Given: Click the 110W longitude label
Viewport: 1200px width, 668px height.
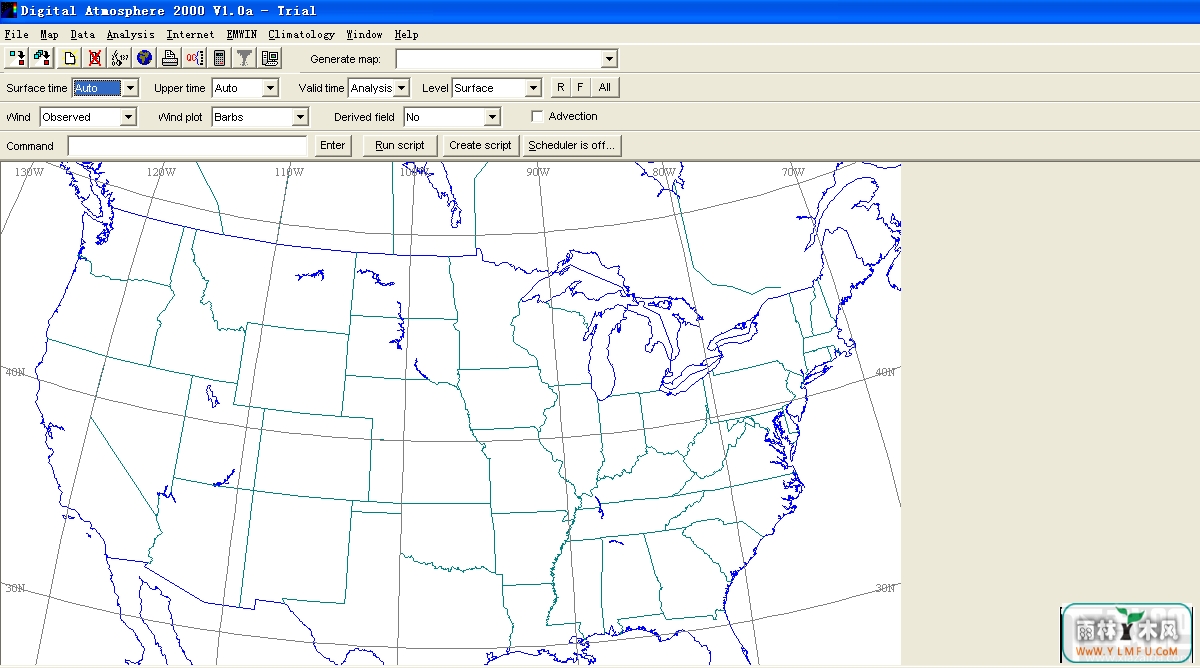Looking at the screenshot, I should 289,172.
